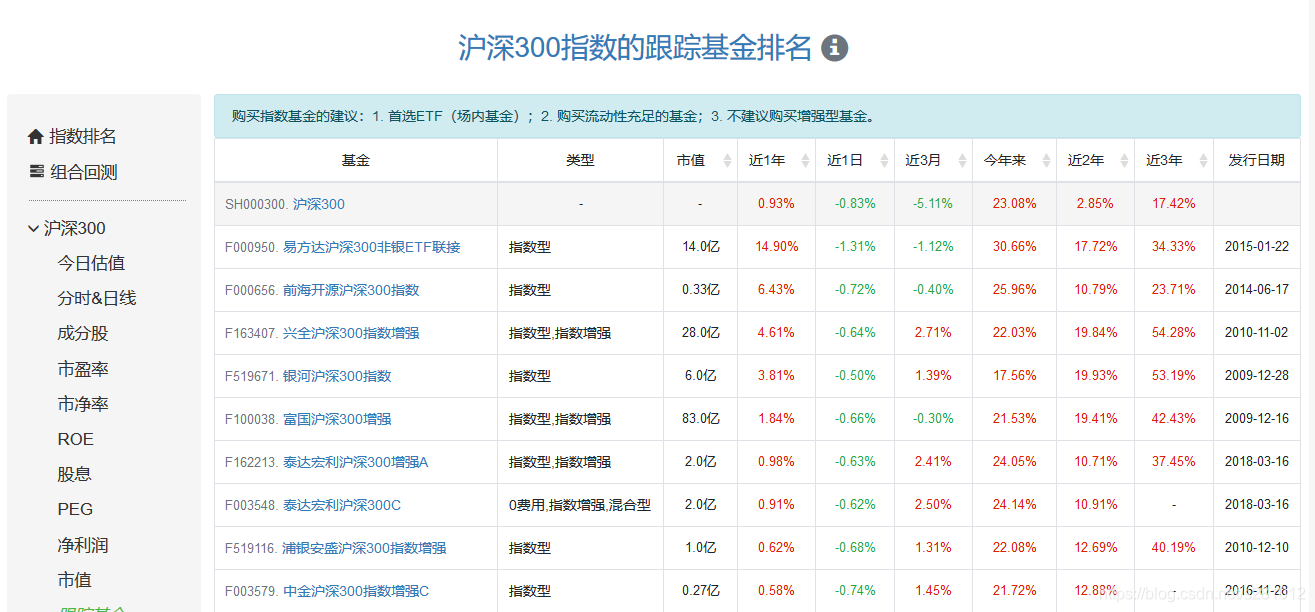Image resolution: width=1315 pixels, height=612 pixels.
Task: Click the home icon next to 指数排名
Action: pos(36,136)
